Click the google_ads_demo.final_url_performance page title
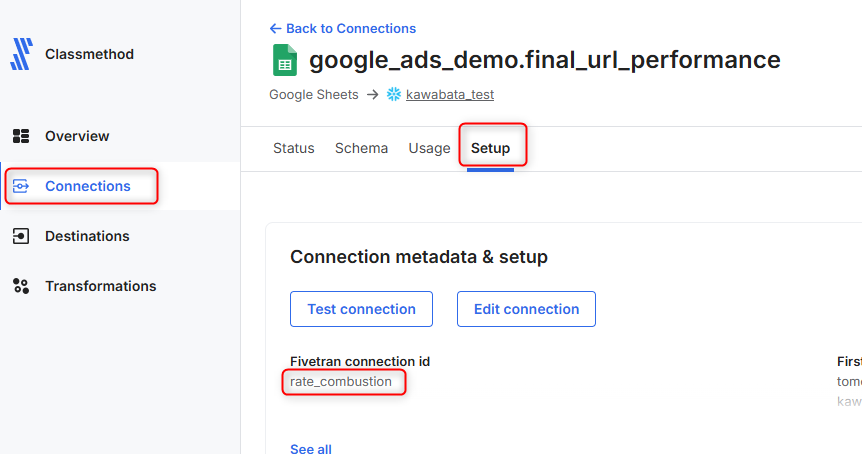 [x=545, y=60]
